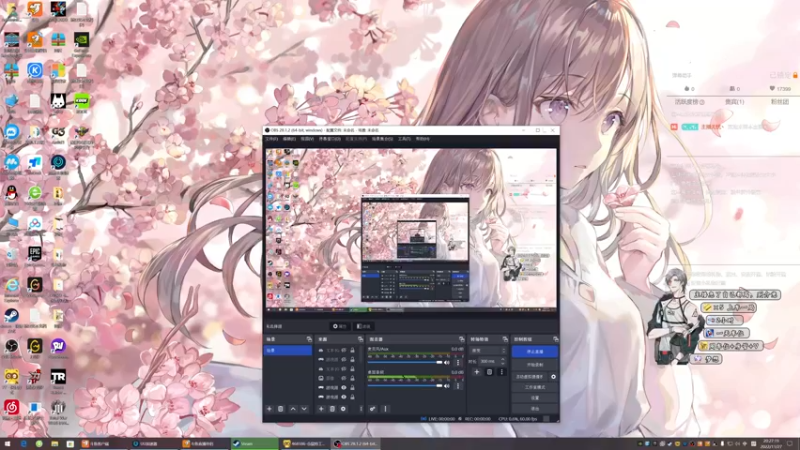800x450 pixels.
Task: Delete the selected scene with the Scenes trash icon
Action: pyautogui.click(x=281, y=409)
